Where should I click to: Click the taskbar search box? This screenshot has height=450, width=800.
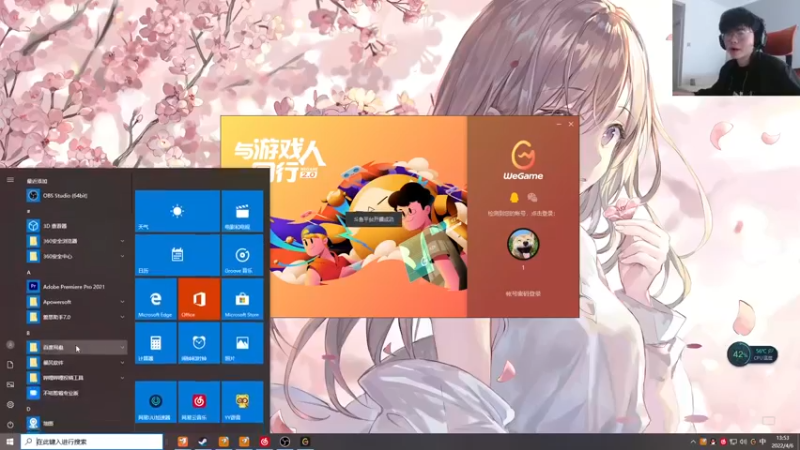[92, 442]
